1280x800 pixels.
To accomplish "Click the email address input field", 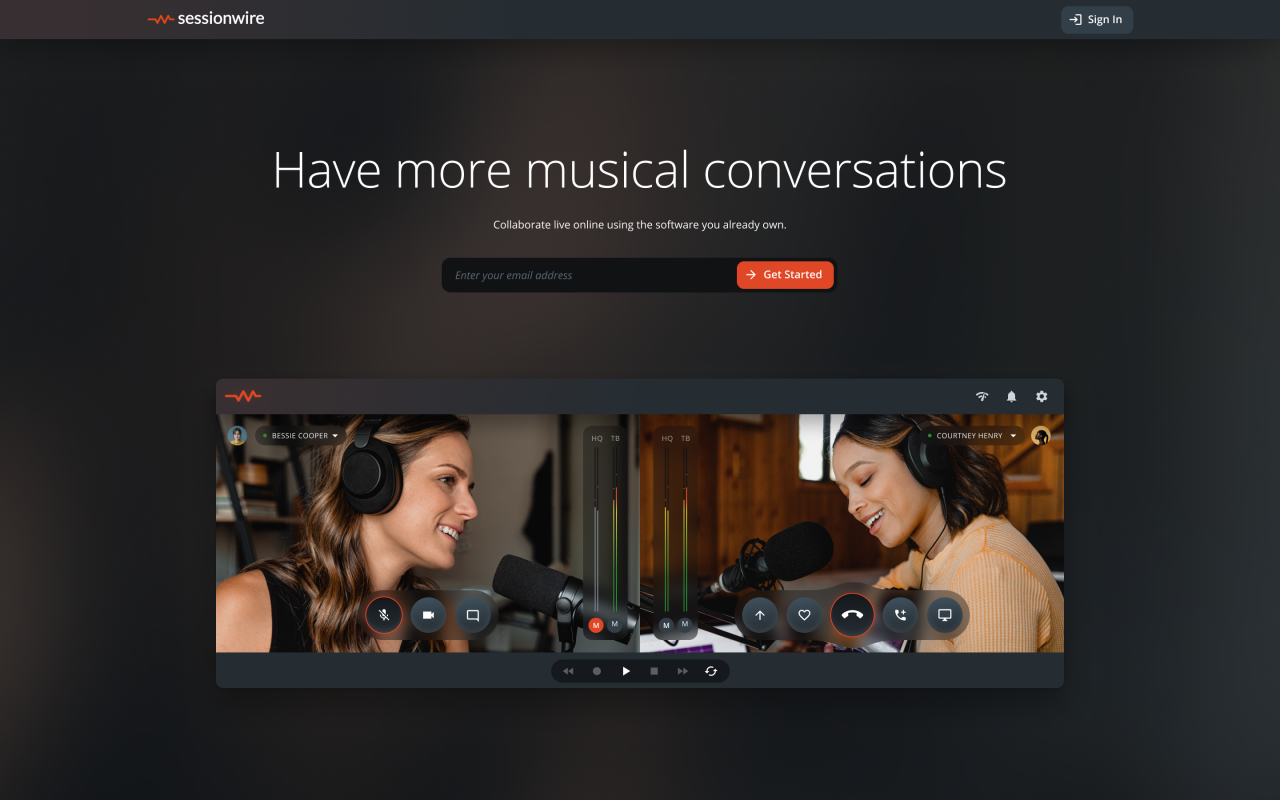I will pos(590,275).
